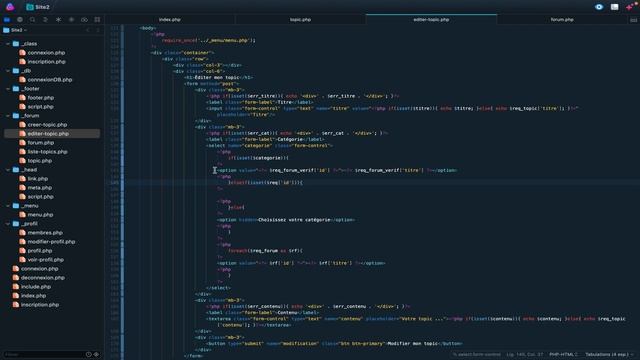
Task: Open include.php file
Action: (36, 287)
